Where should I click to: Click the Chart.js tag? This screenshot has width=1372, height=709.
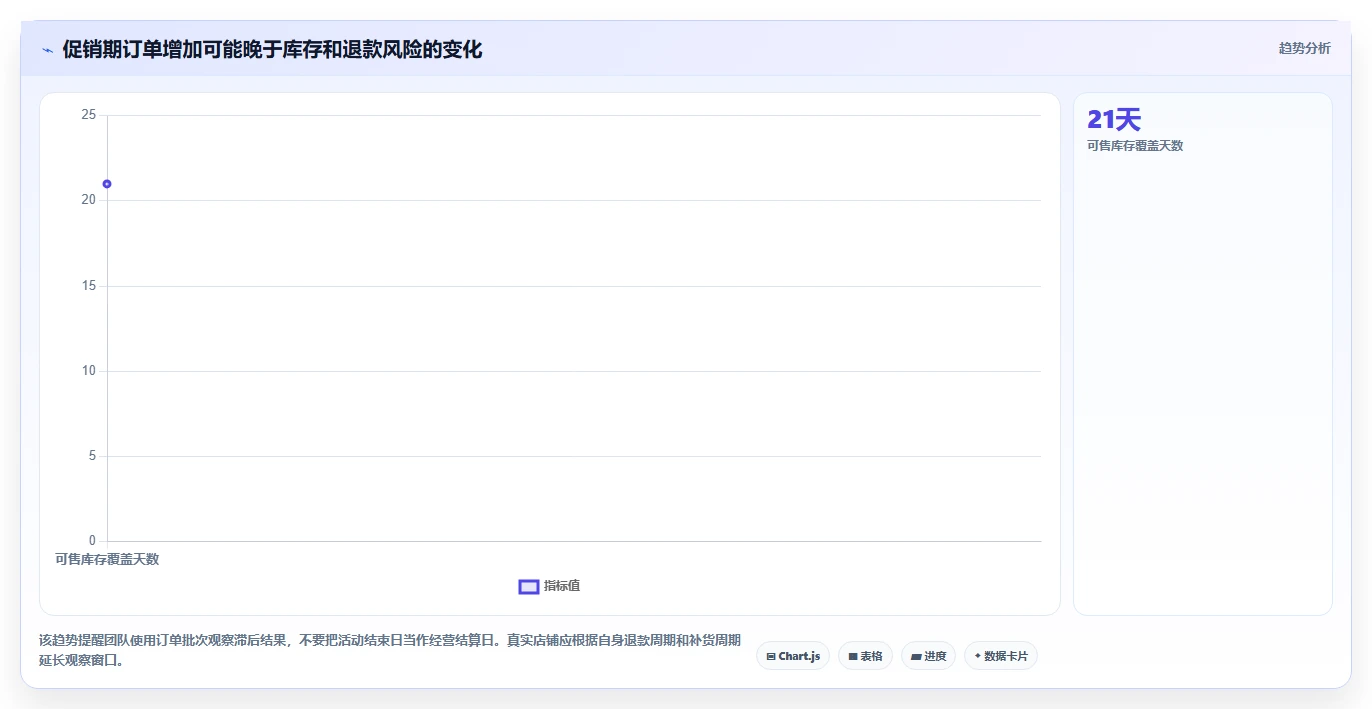(793, 656)
